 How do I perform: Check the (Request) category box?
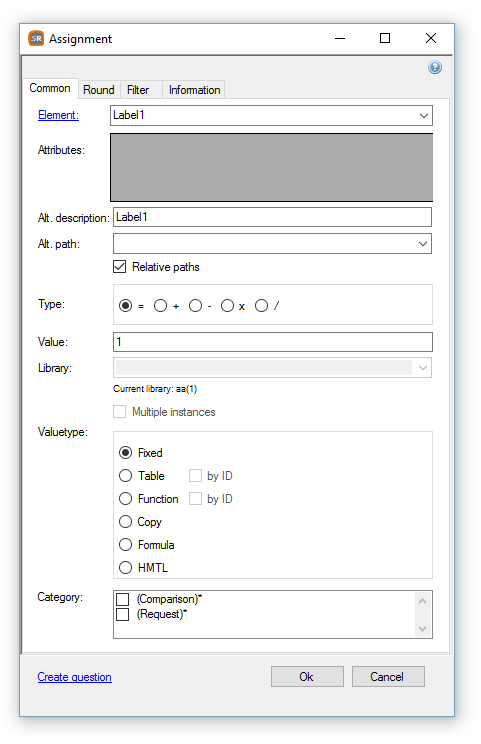pyautogui.click(x=122, y=614)
